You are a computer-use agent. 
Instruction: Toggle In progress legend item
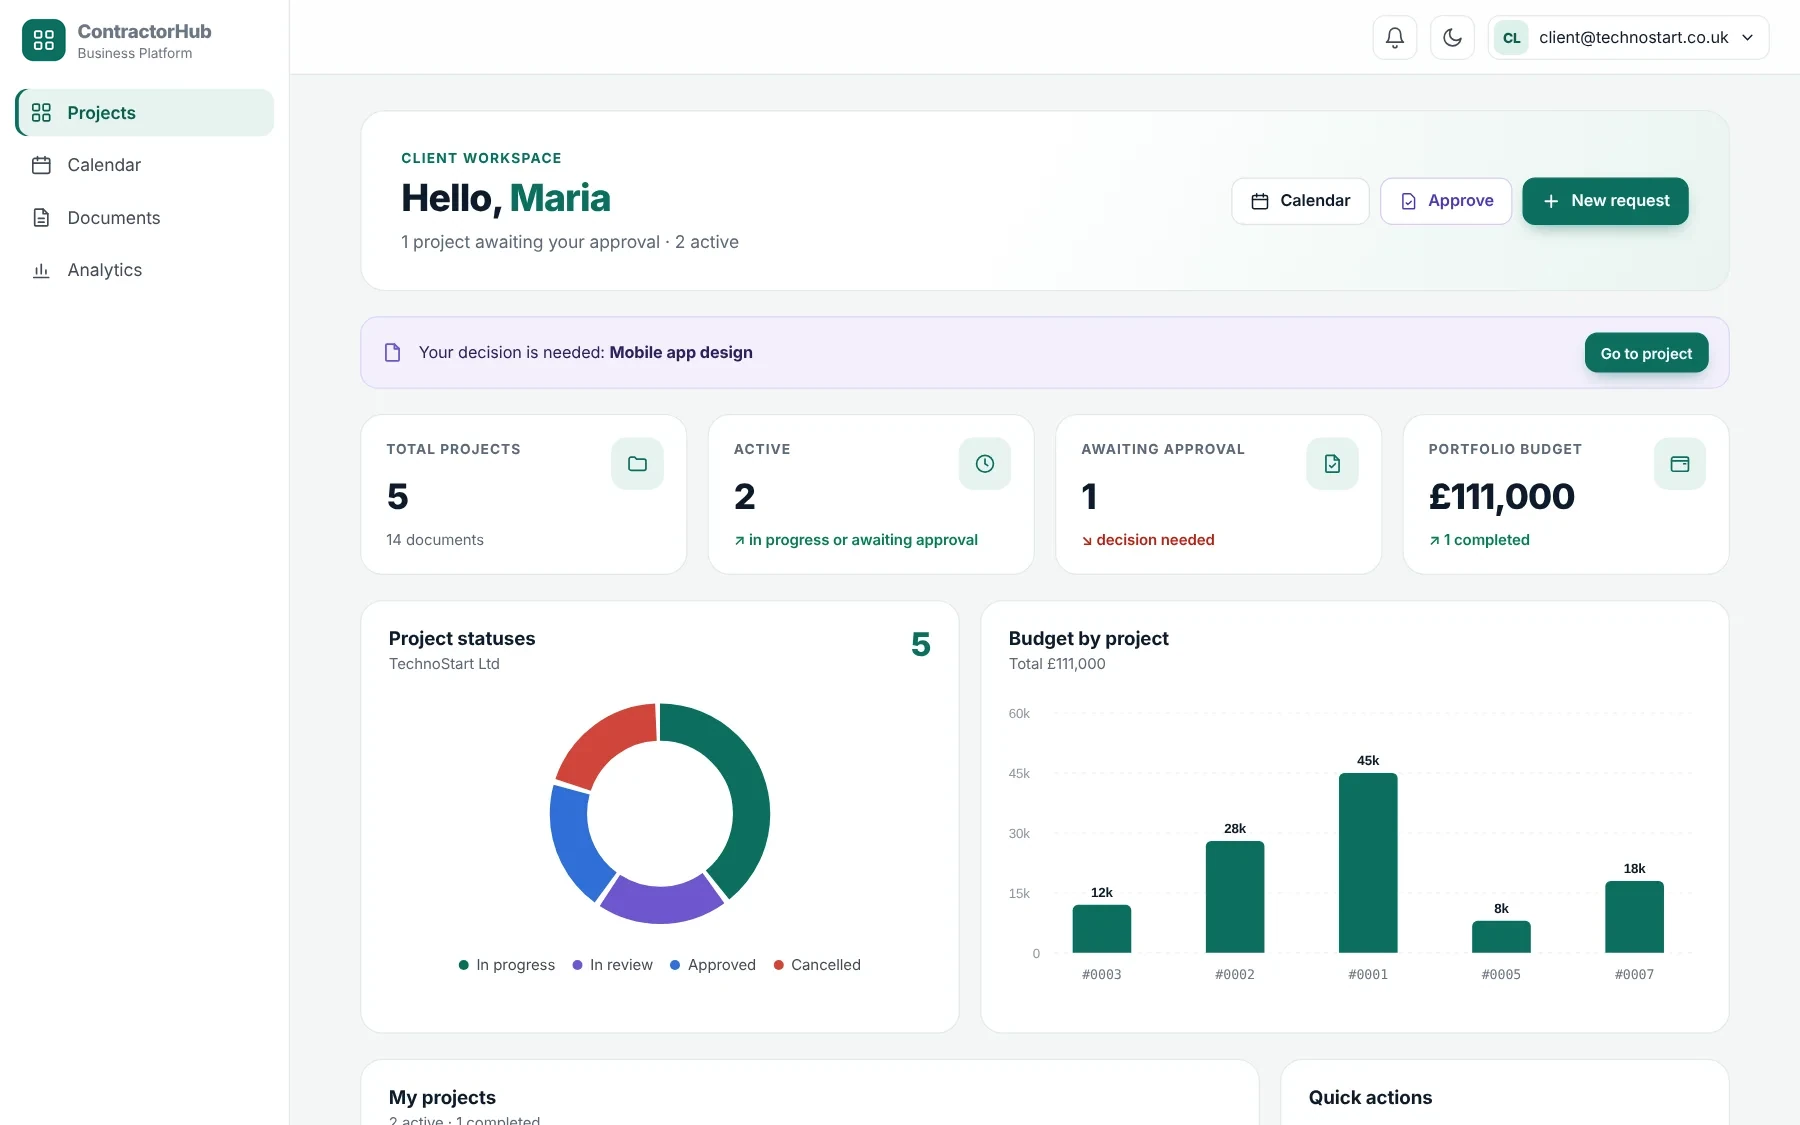tap(506, 965)
